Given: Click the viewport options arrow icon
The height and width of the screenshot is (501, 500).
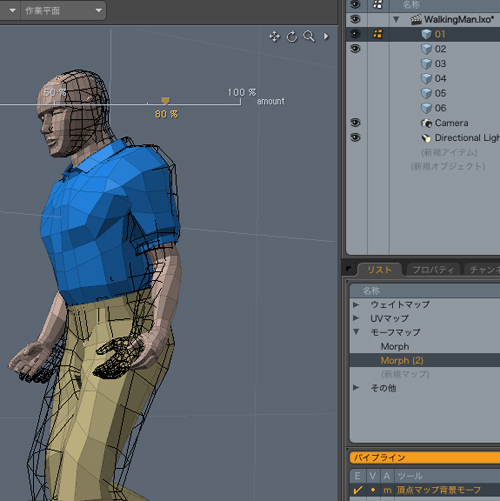Looking at the screenshot, I should point(326,36).
